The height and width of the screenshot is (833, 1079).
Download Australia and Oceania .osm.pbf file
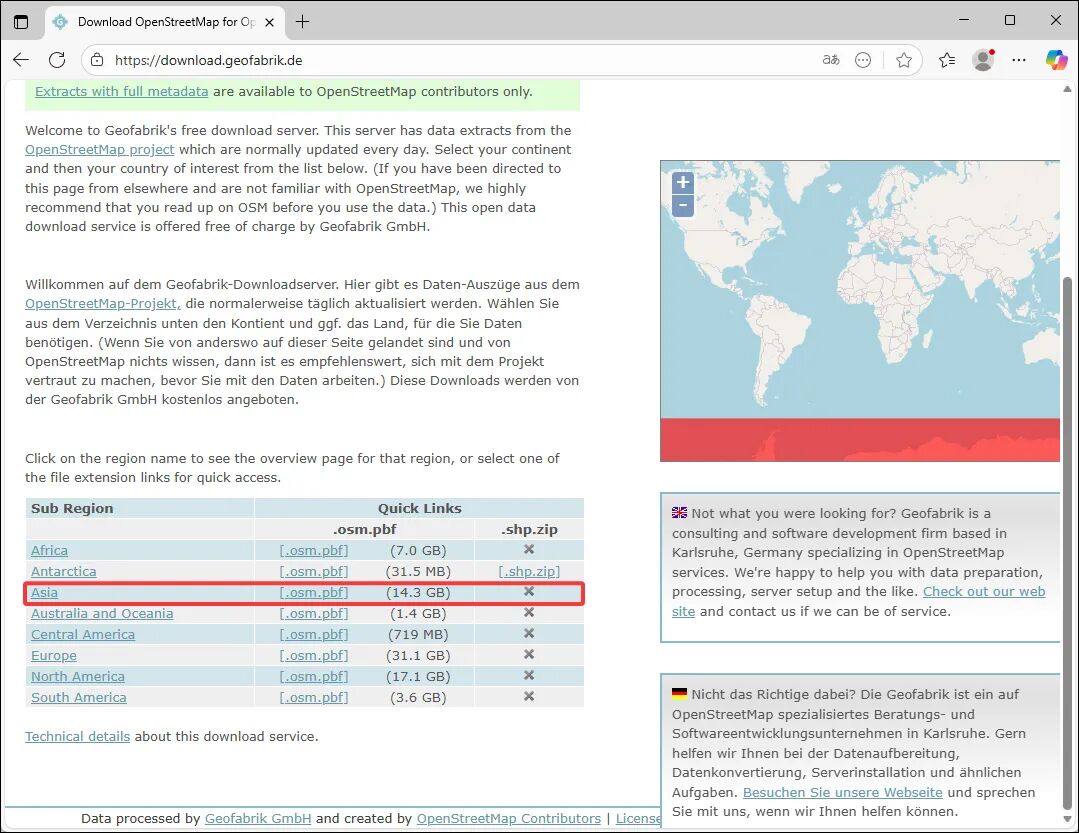click(x=314, y=614)
